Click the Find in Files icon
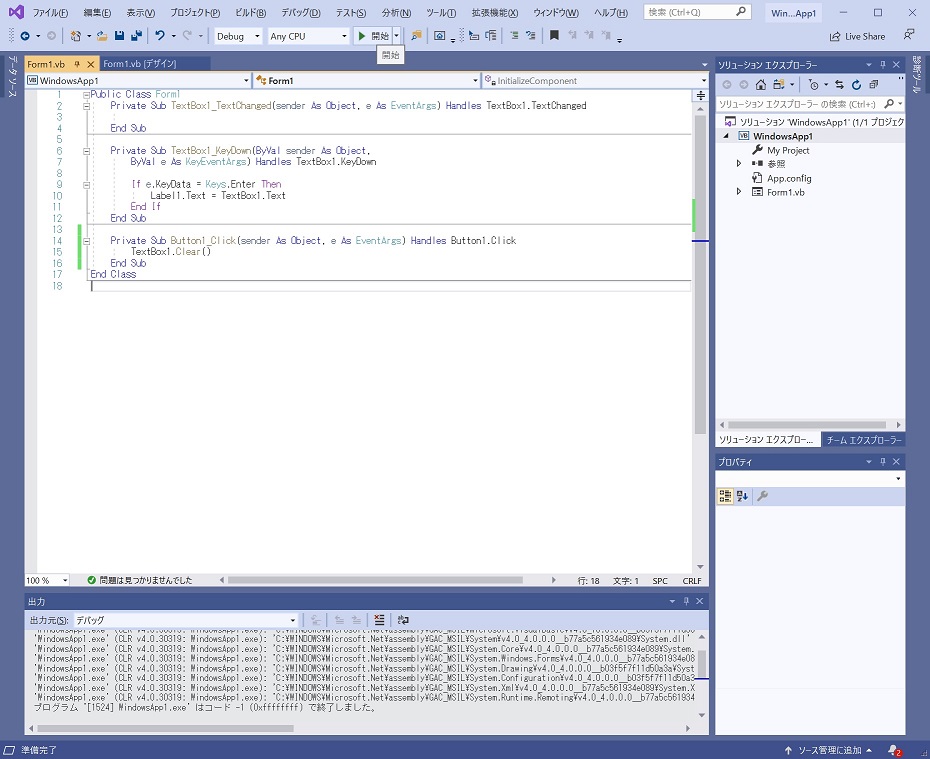The image size is (930, 759). pyautogui.click(x=416, y=36)
